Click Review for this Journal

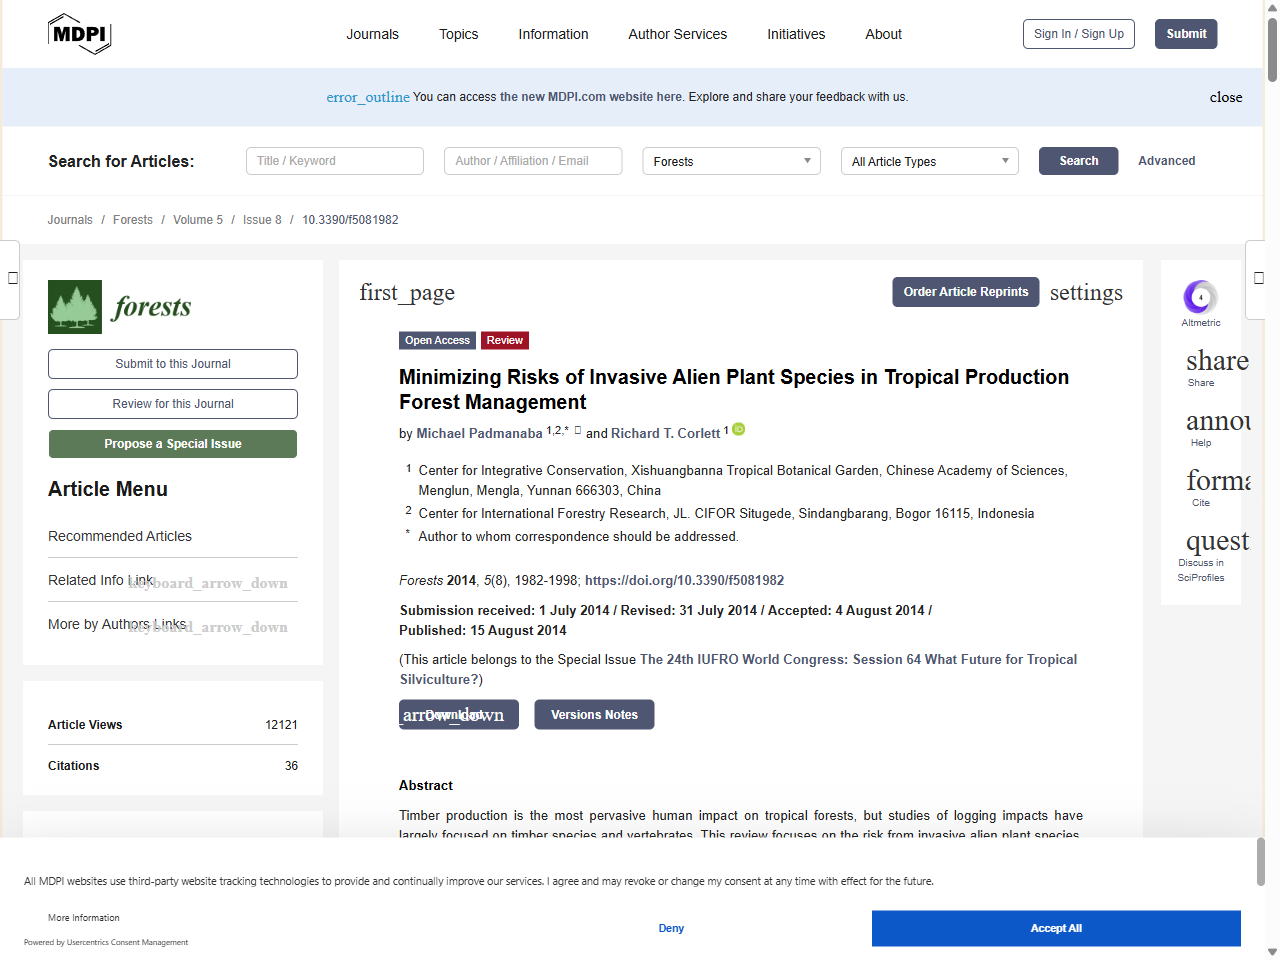click(173, 404)
